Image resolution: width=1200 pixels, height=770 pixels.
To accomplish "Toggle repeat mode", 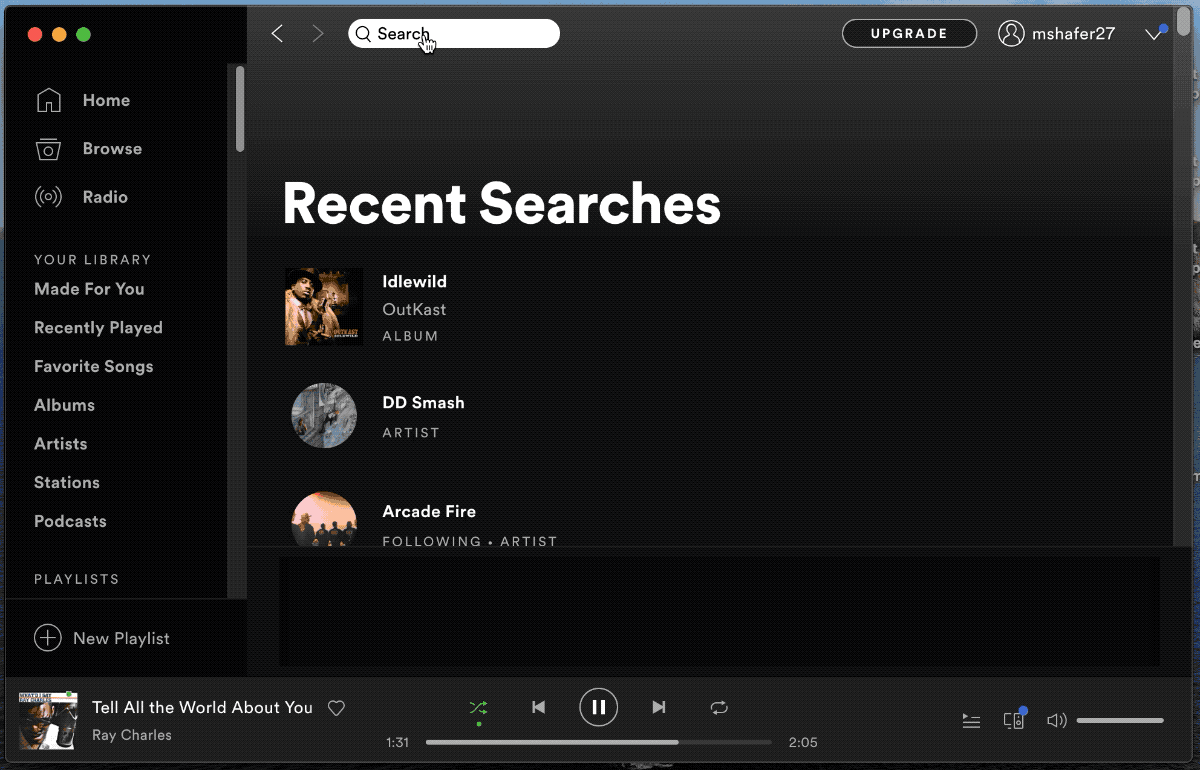I will 719,707.
